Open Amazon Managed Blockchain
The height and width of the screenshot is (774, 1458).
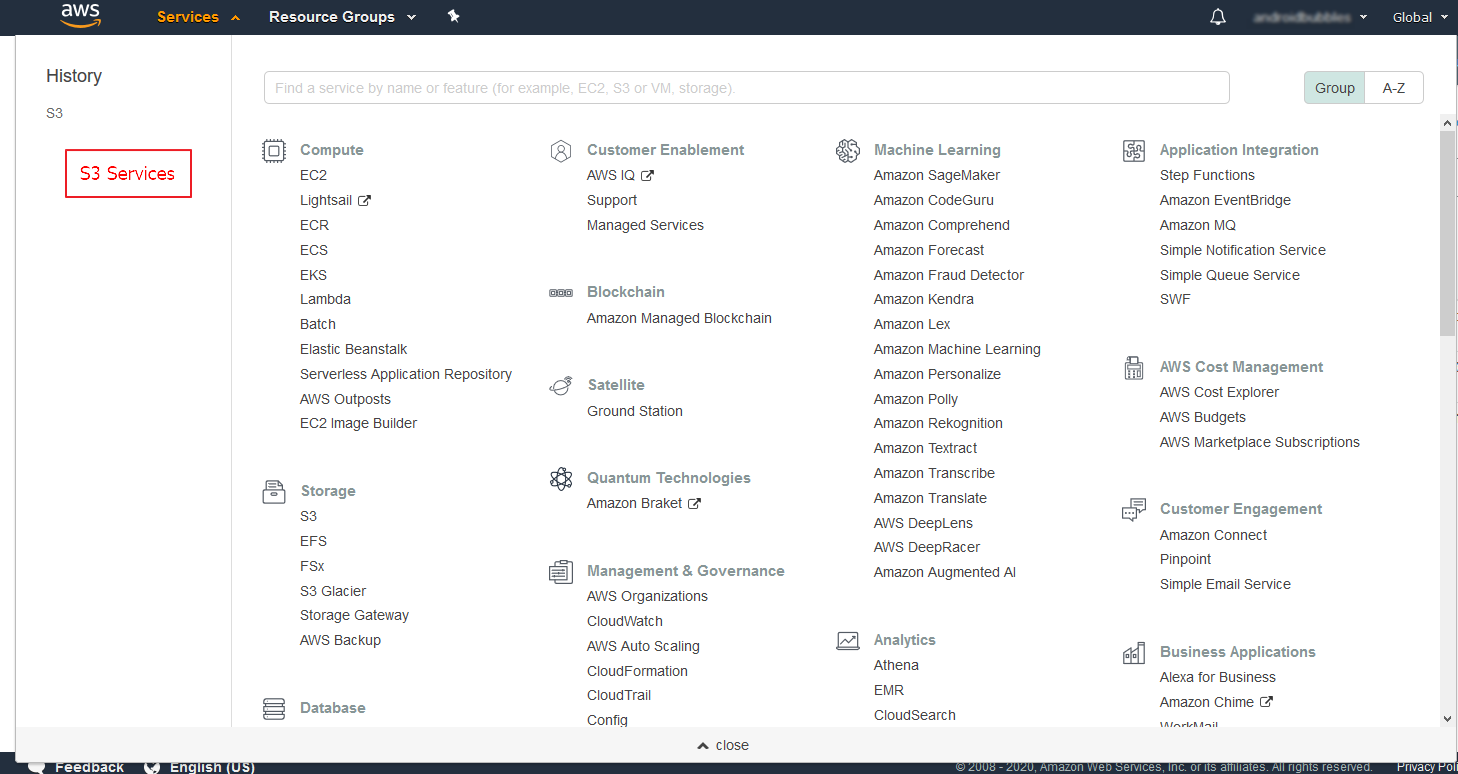coord(679,318)
